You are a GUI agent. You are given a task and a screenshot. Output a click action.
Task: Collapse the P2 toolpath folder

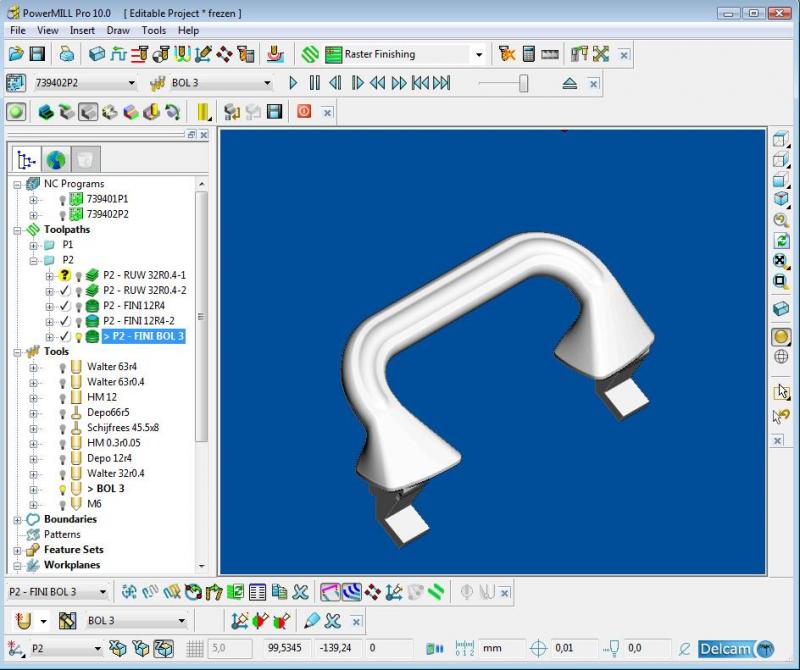point(34,261)
